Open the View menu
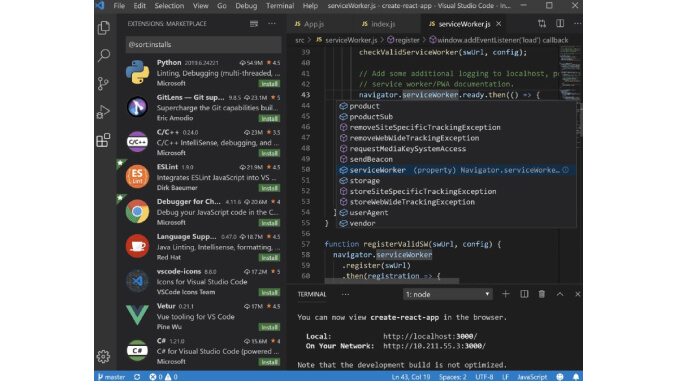678x381 pixels. pyautogui.click(x=200, y=6)
